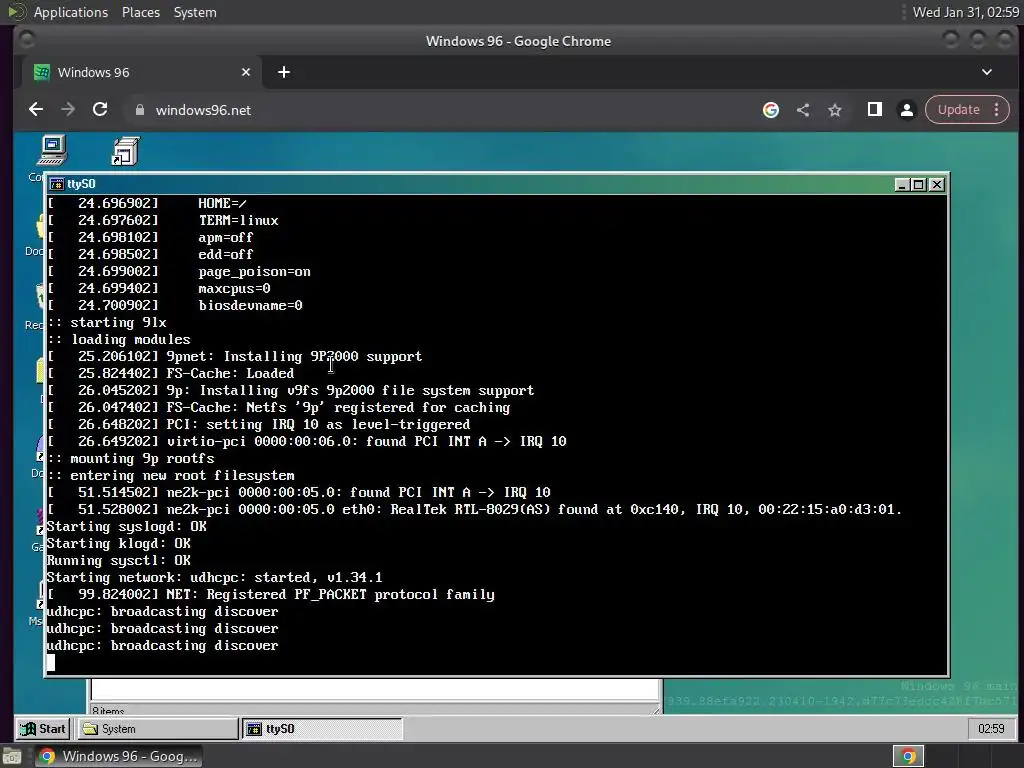Click 'Starting syslogd: OK' line
Viewport: 1024px width, 768px height.
coord(127,526)
